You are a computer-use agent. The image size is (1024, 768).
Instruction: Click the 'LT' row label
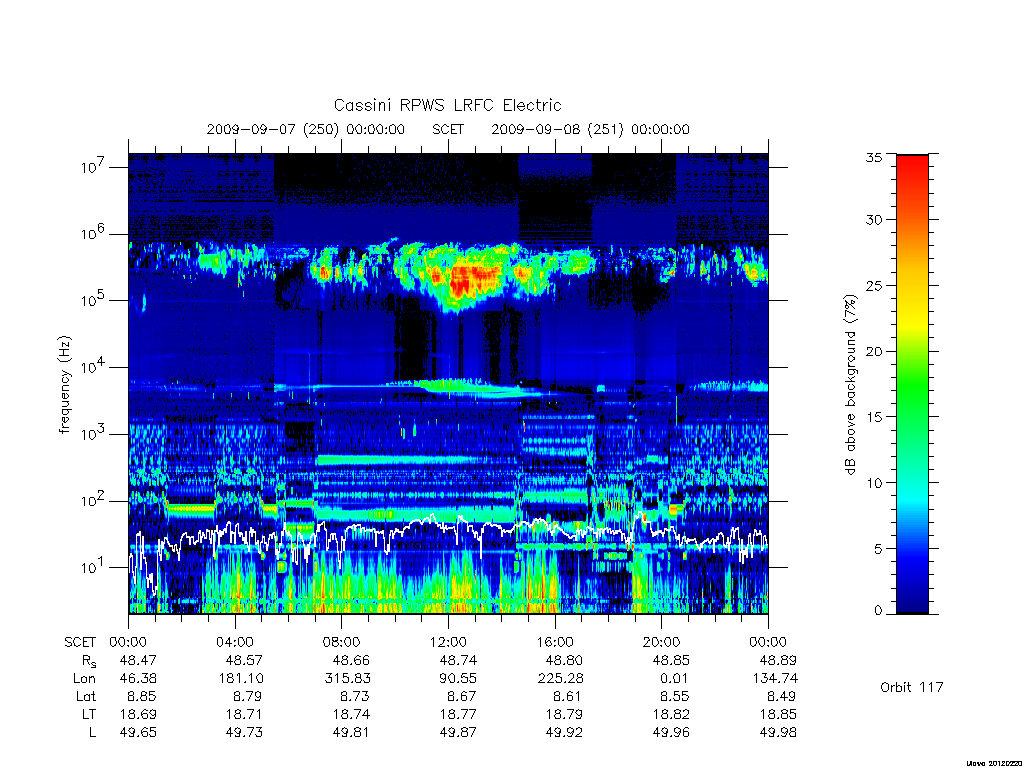coord(89,714)
